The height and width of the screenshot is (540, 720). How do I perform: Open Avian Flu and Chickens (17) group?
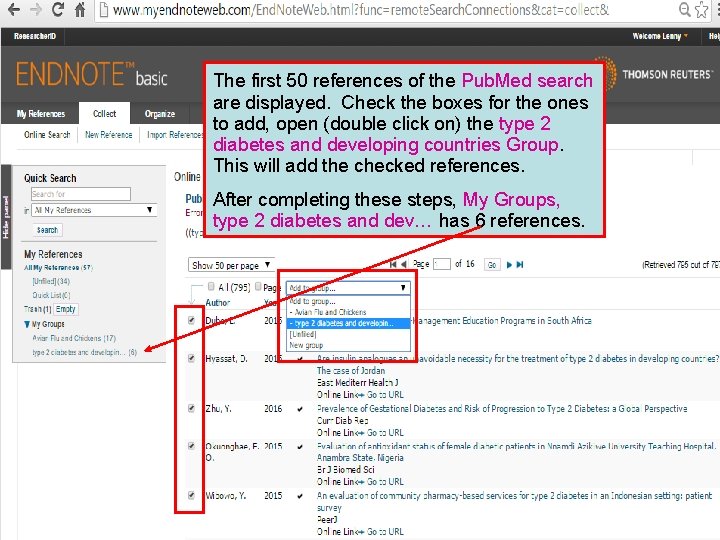point(74,338)
